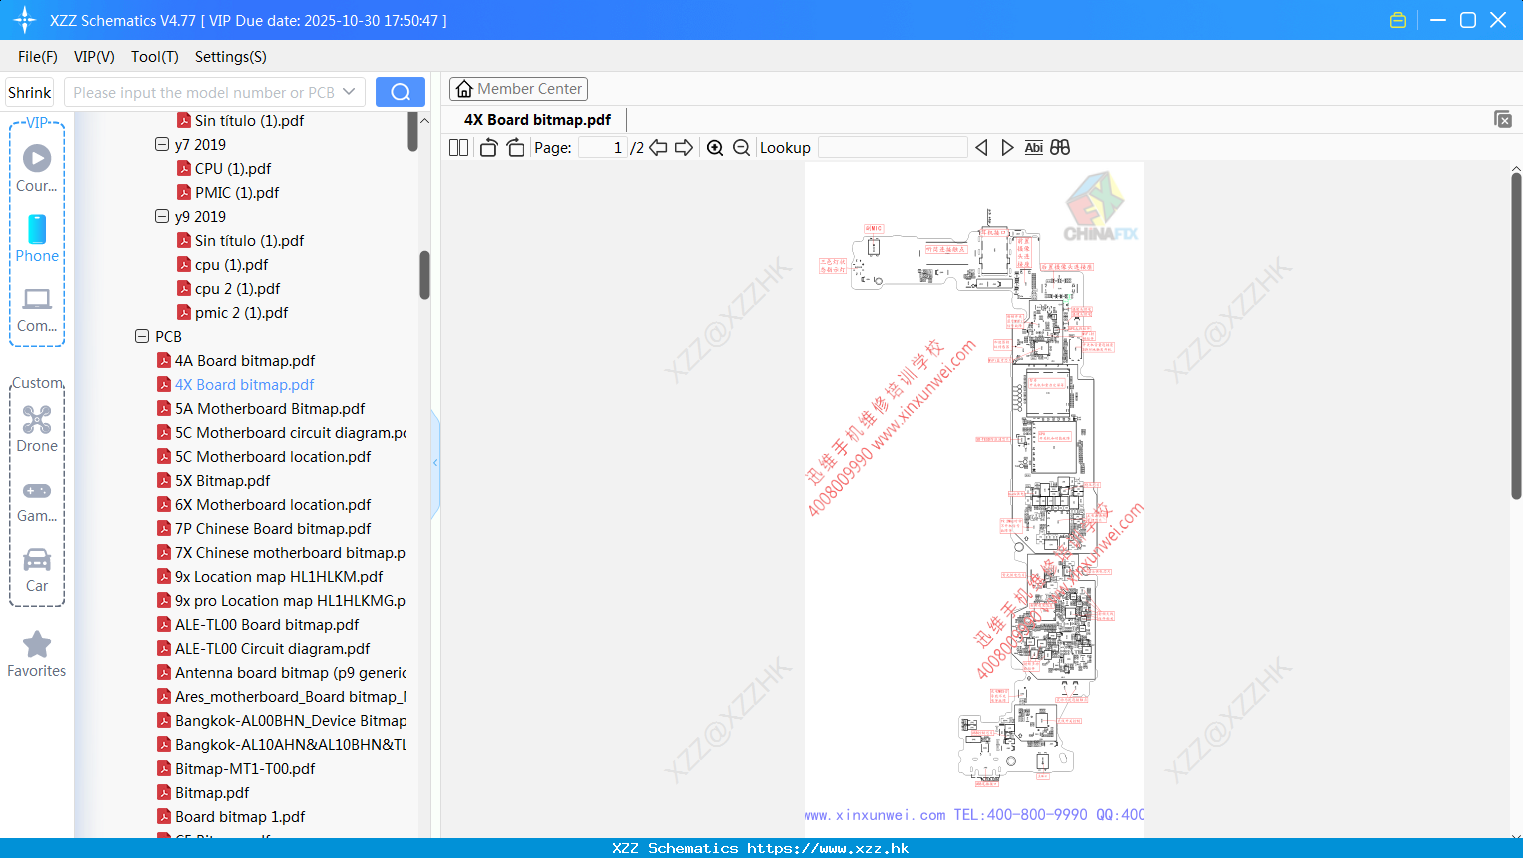Screen dimensions: 1523x858
Task: Find previous lookup result
Action: (981, 148)
